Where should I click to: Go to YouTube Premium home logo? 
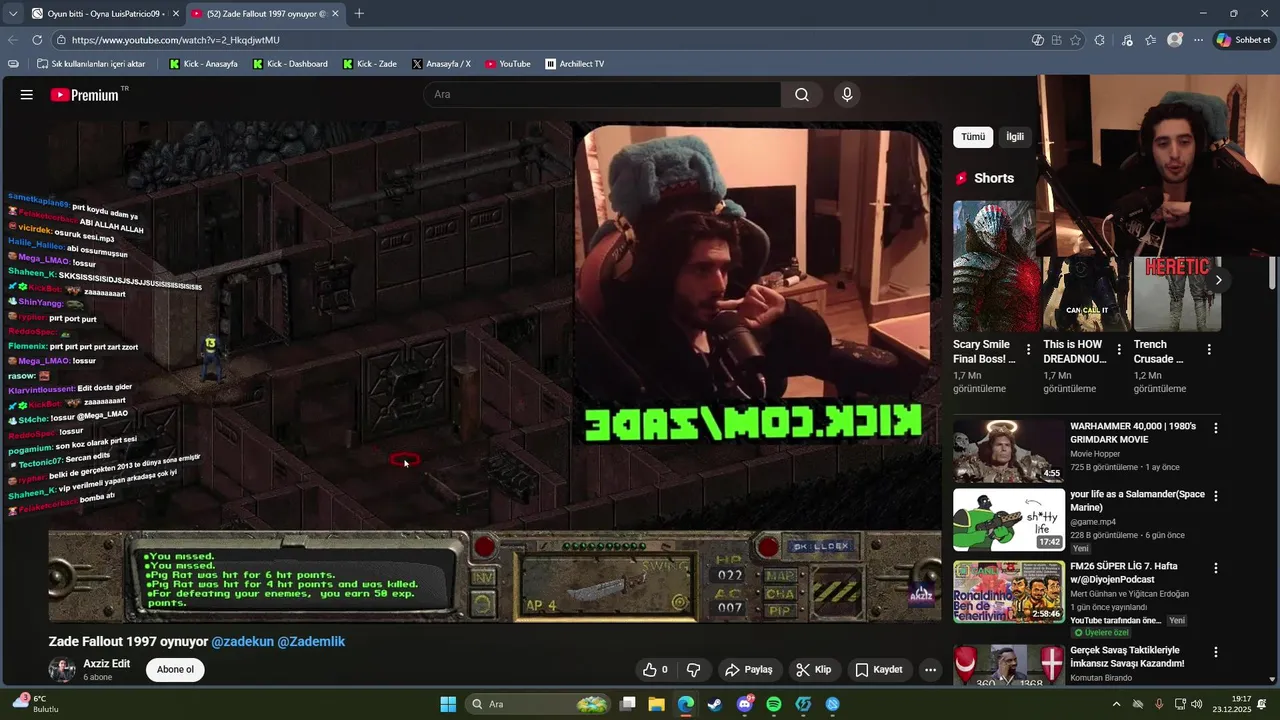(x=85, y=95)
